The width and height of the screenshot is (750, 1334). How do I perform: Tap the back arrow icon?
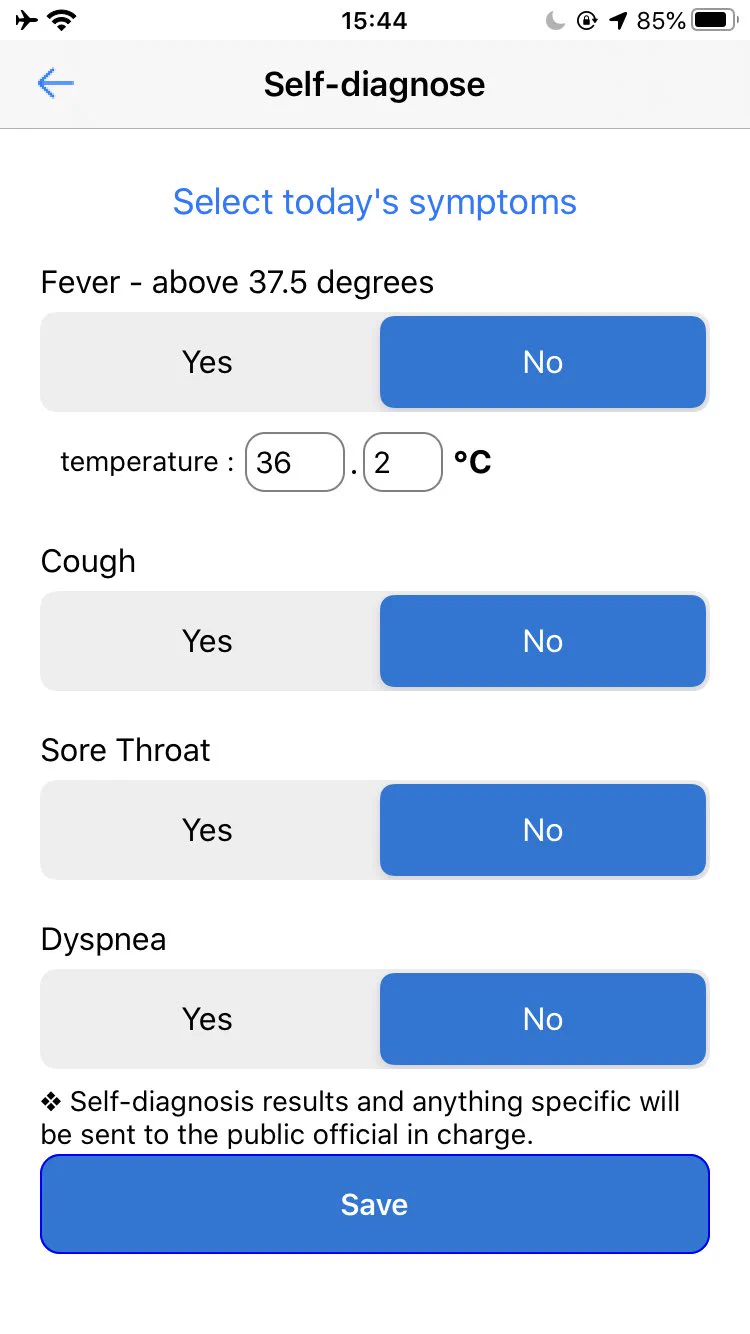click(x=56, y=84)
